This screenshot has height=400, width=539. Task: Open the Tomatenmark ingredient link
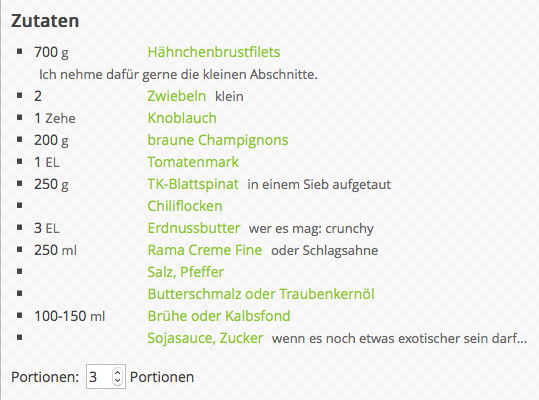(193, 162)
